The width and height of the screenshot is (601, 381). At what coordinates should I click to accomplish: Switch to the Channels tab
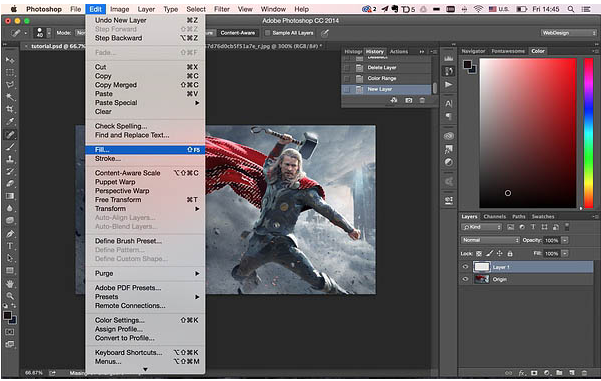click(494, 217)
